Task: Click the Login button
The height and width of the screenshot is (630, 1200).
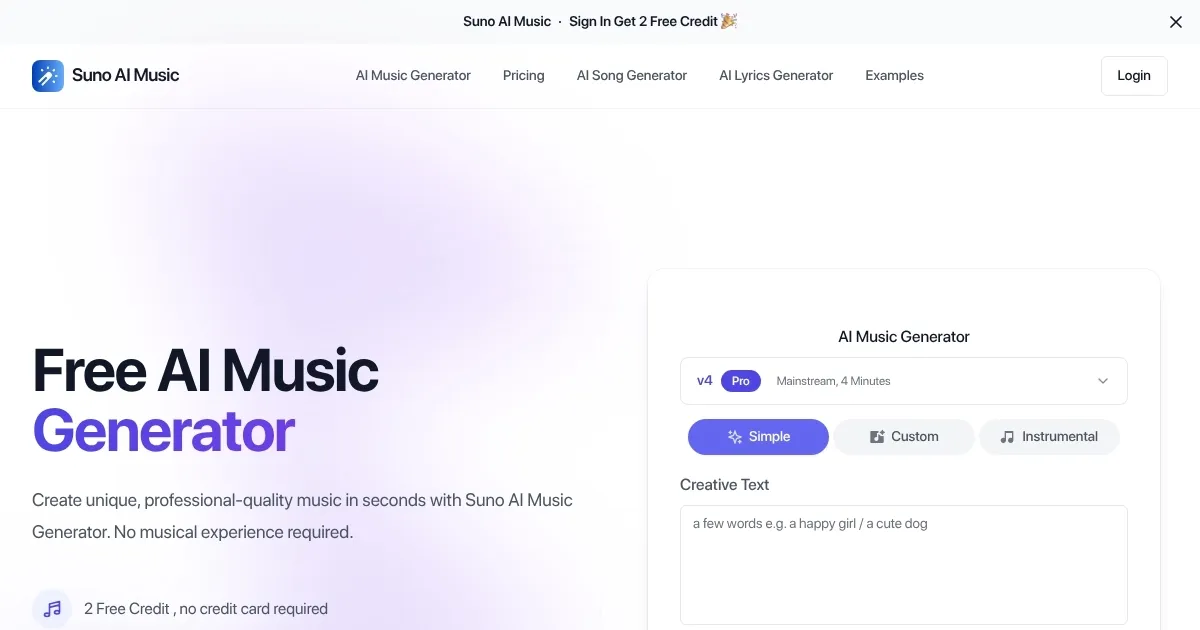Action: [1134, 76]
